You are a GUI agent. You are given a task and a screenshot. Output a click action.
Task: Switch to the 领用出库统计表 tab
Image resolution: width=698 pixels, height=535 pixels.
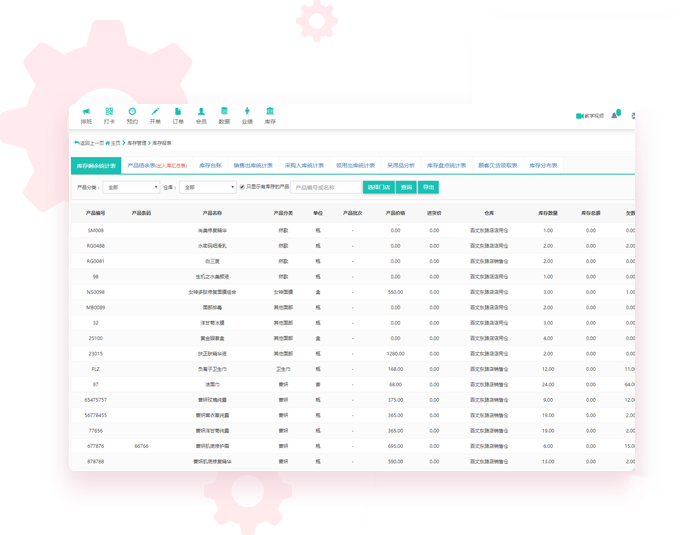coord(355,165)
